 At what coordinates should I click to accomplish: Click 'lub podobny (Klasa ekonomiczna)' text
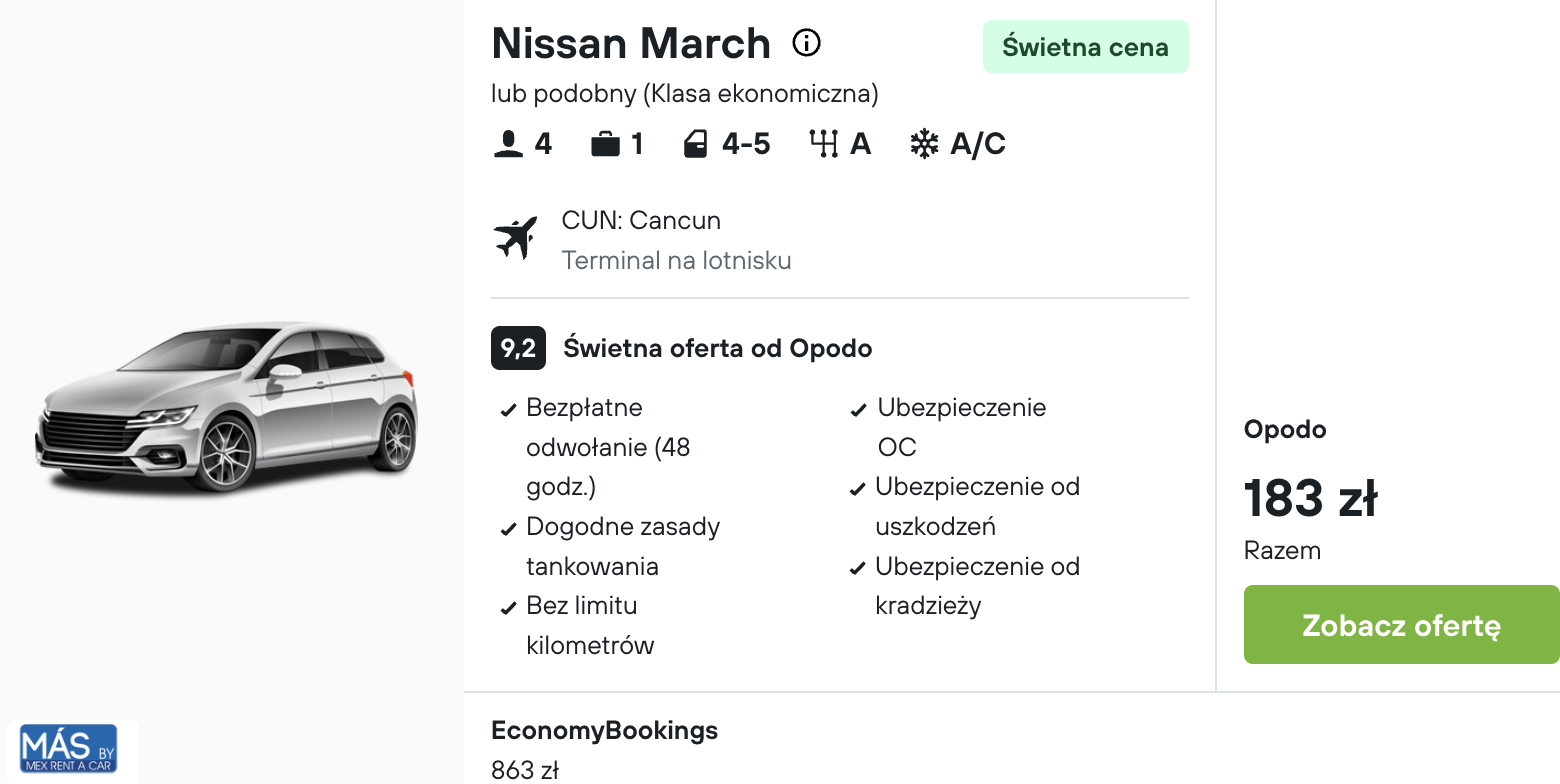(x=685, y=94)
